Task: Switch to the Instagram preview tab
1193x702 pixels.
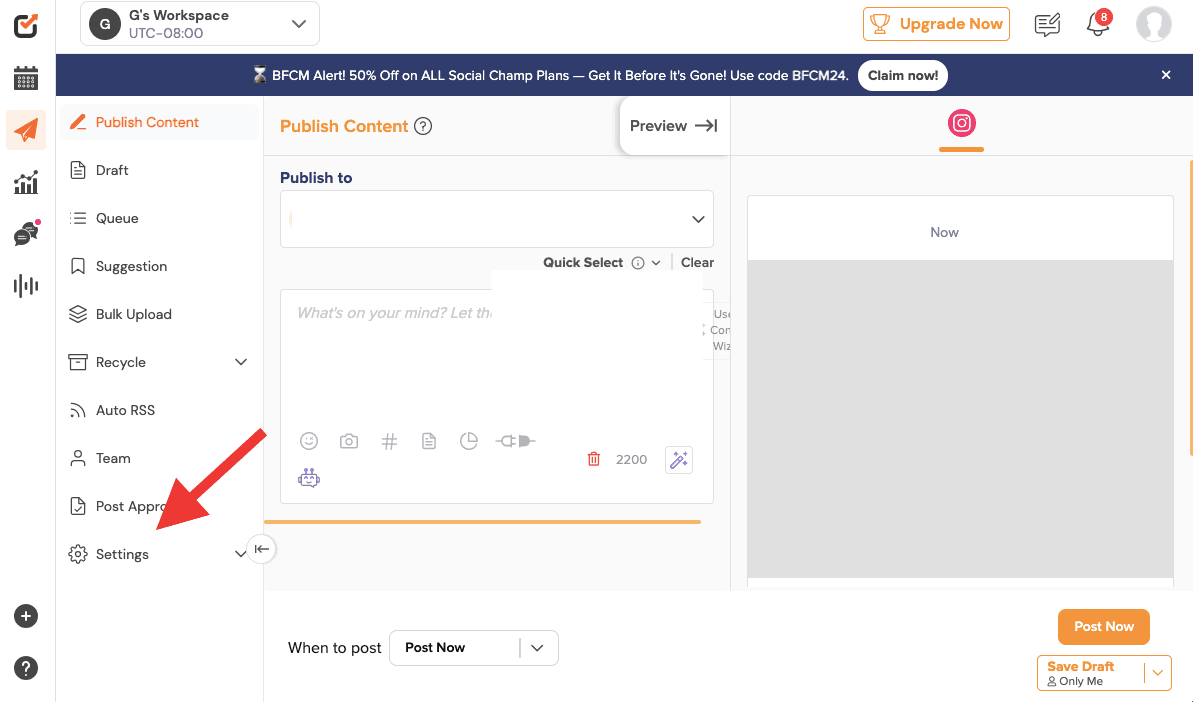Action: click(961, 124)
